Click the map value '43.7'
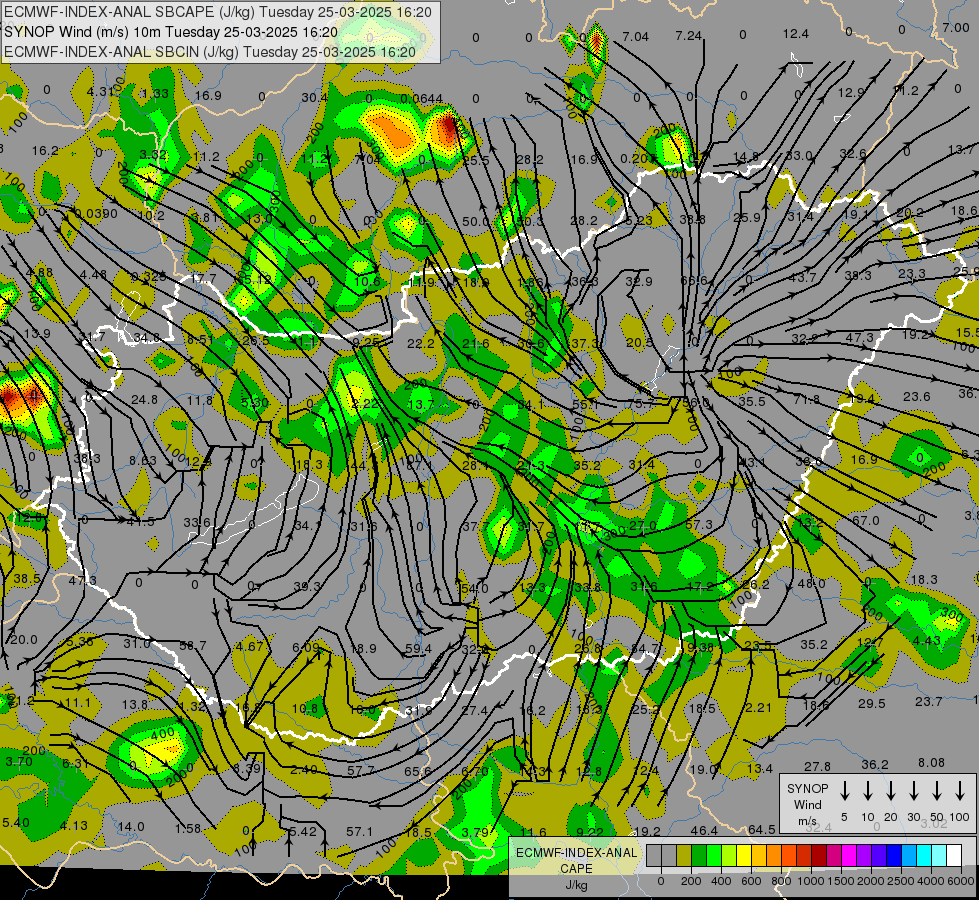The image size is (979, 900). coord(802,277)
